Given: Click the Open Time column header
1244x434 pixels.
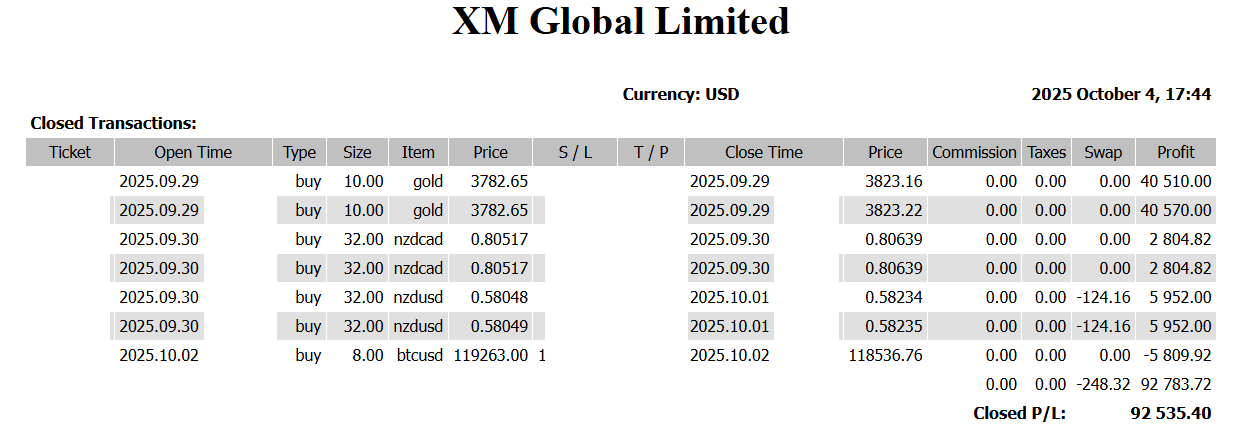Looking at the screenshot, I should click(193, 152).
